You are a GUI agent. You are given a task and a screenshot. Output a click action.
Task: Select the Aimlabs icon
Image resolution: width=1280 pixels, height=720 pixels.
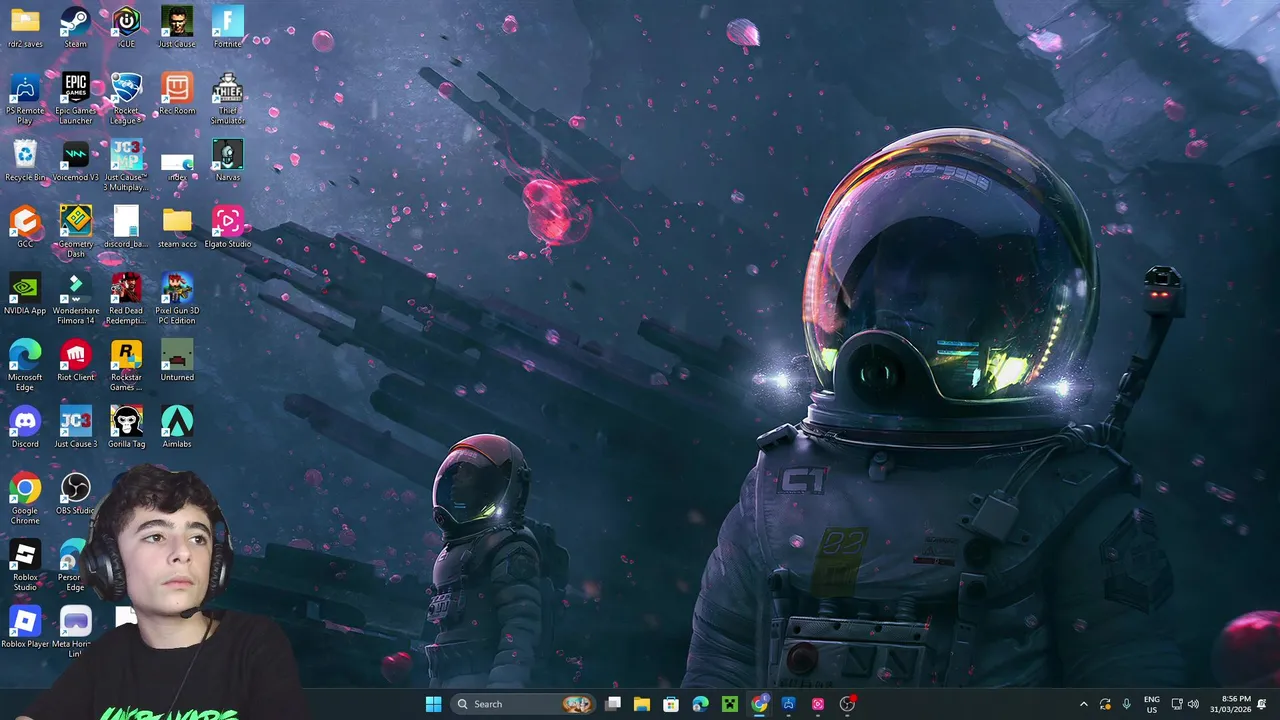pos(177,427)
